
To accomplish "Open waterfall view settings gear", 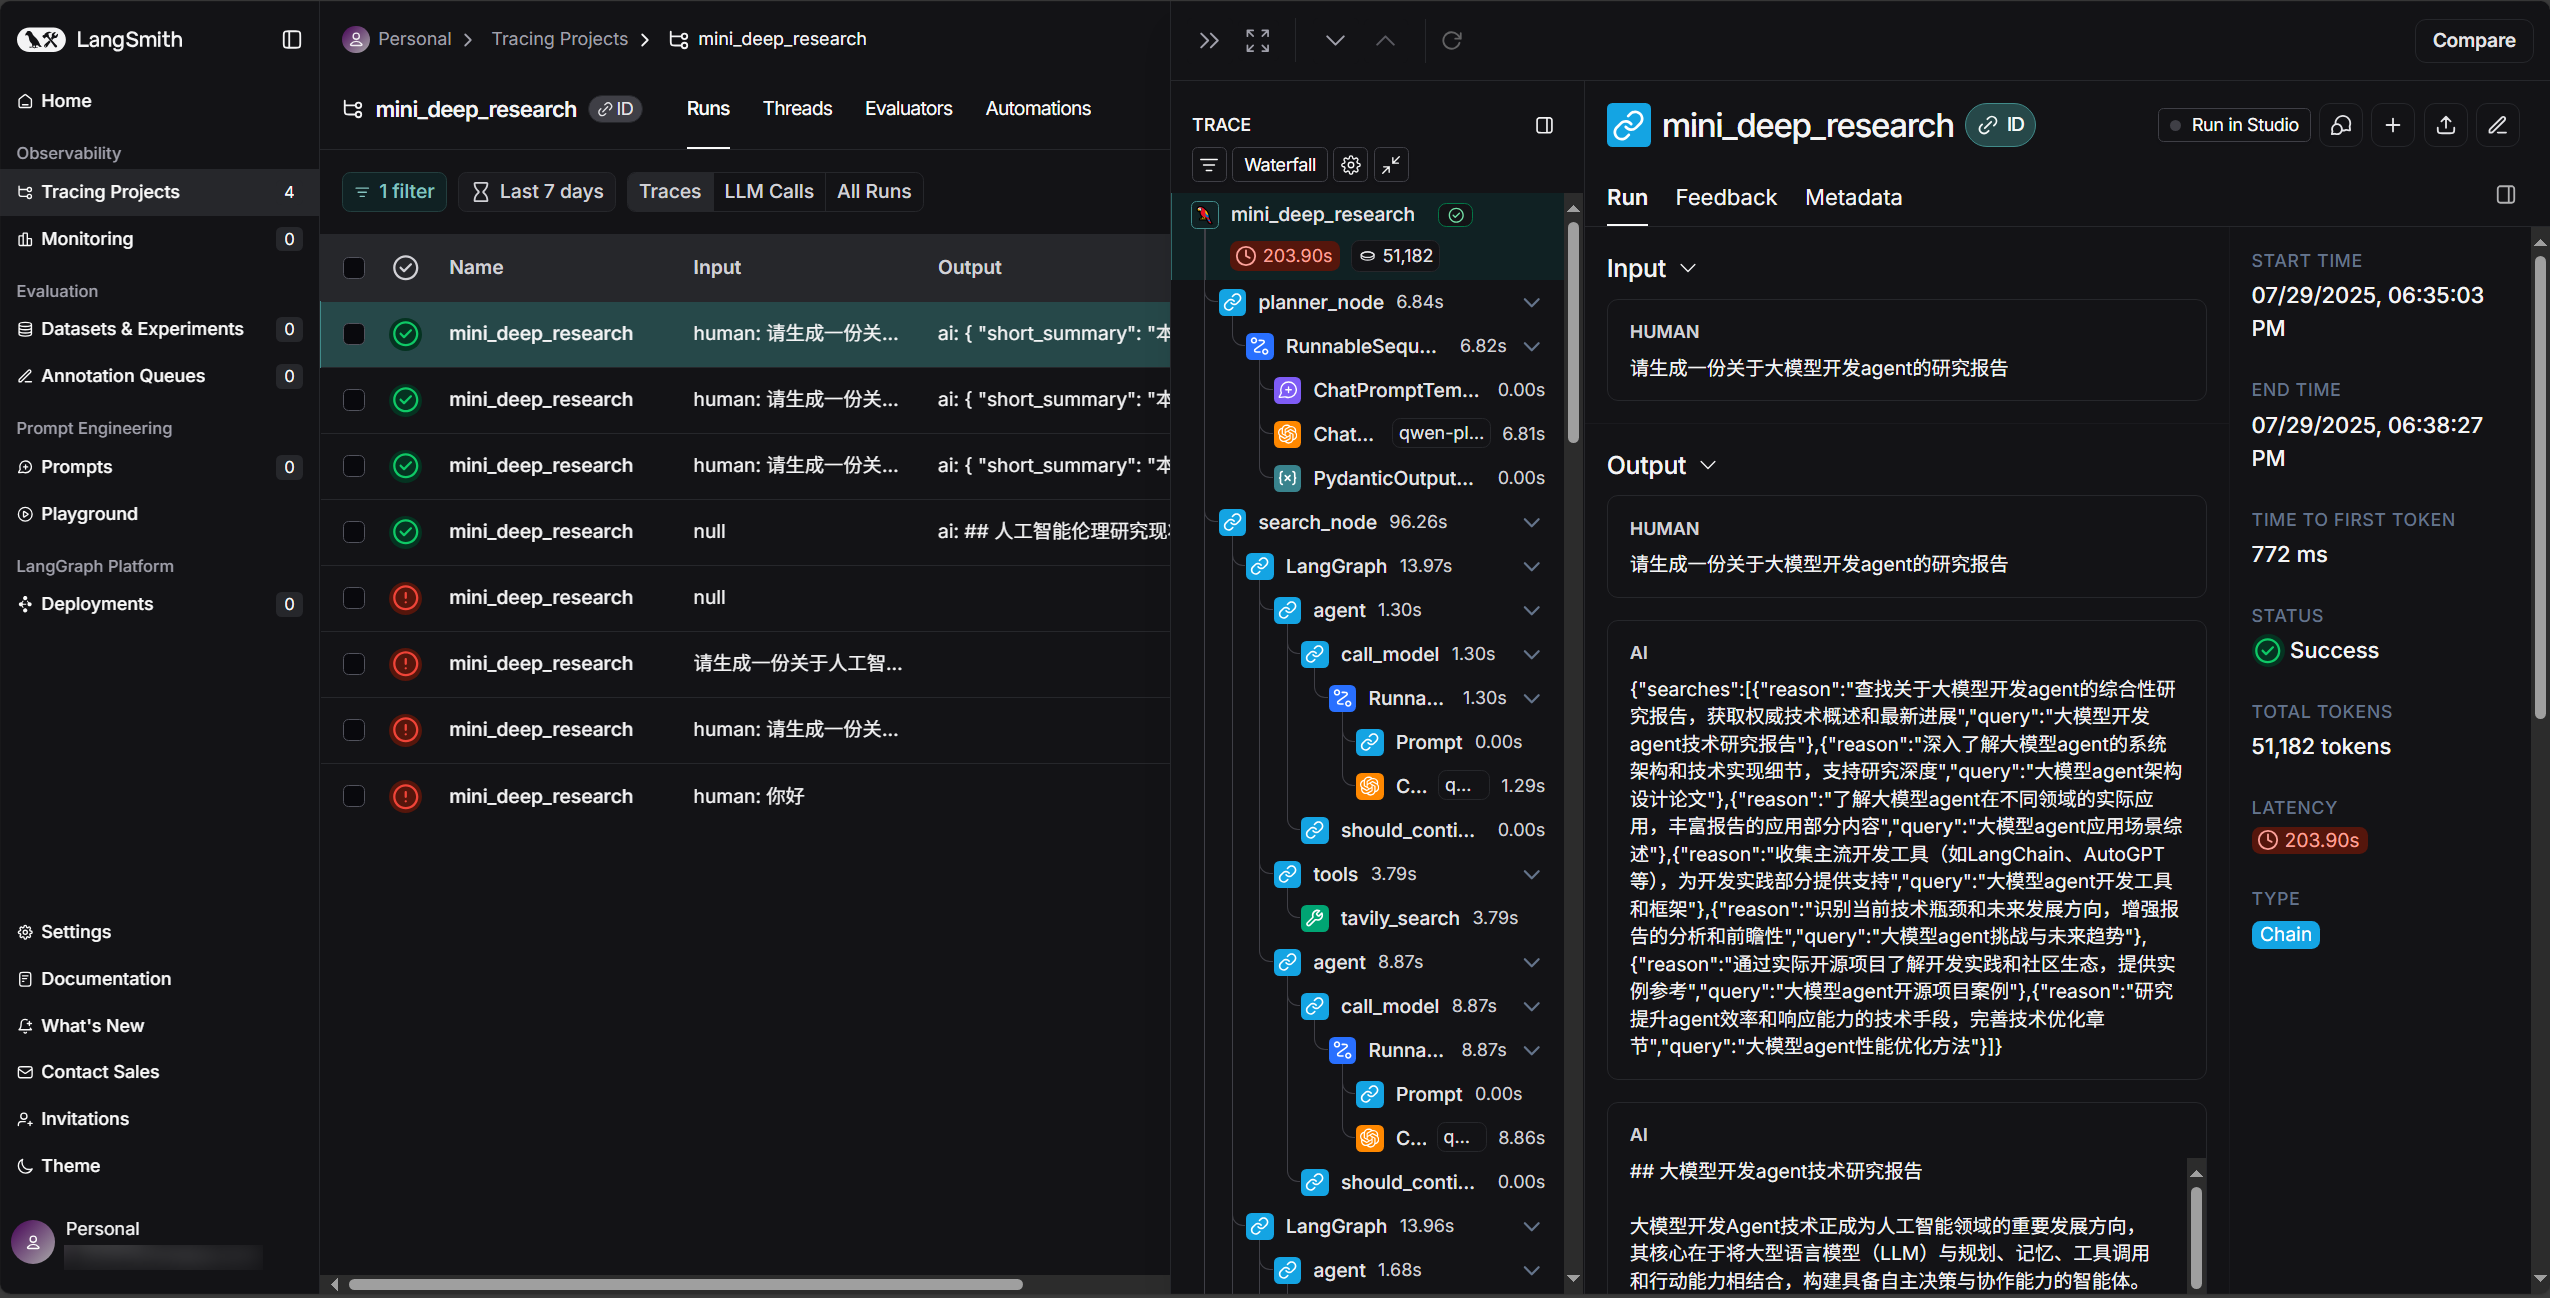I will click(x=1351, y=165).
